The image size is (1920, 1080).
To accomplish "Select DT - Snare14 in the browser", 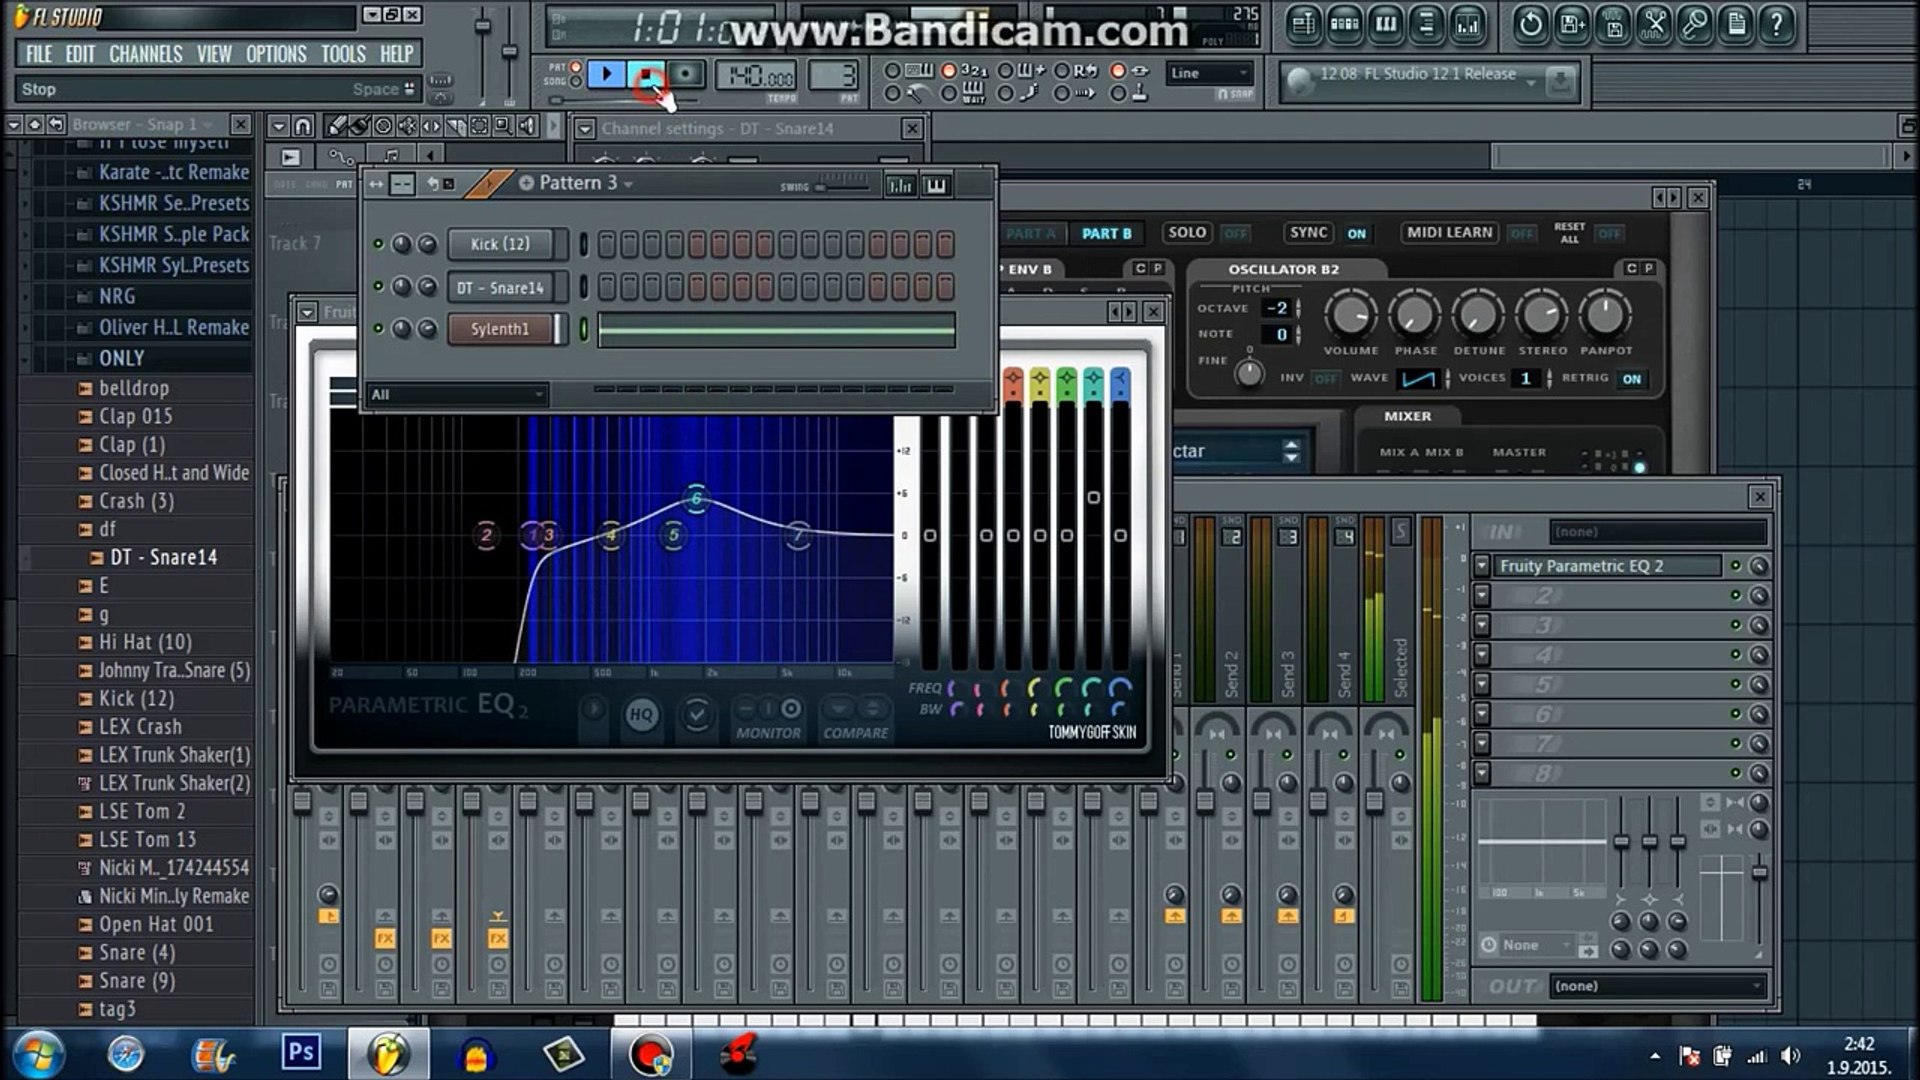I will [x=163, y=557].
